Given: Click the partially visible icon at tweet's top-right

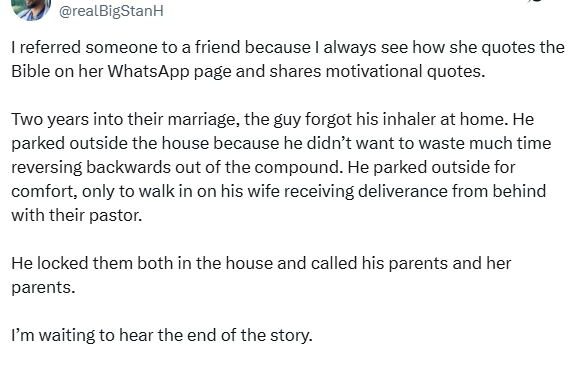Looking at the screenshot, I should click(535, 1).
